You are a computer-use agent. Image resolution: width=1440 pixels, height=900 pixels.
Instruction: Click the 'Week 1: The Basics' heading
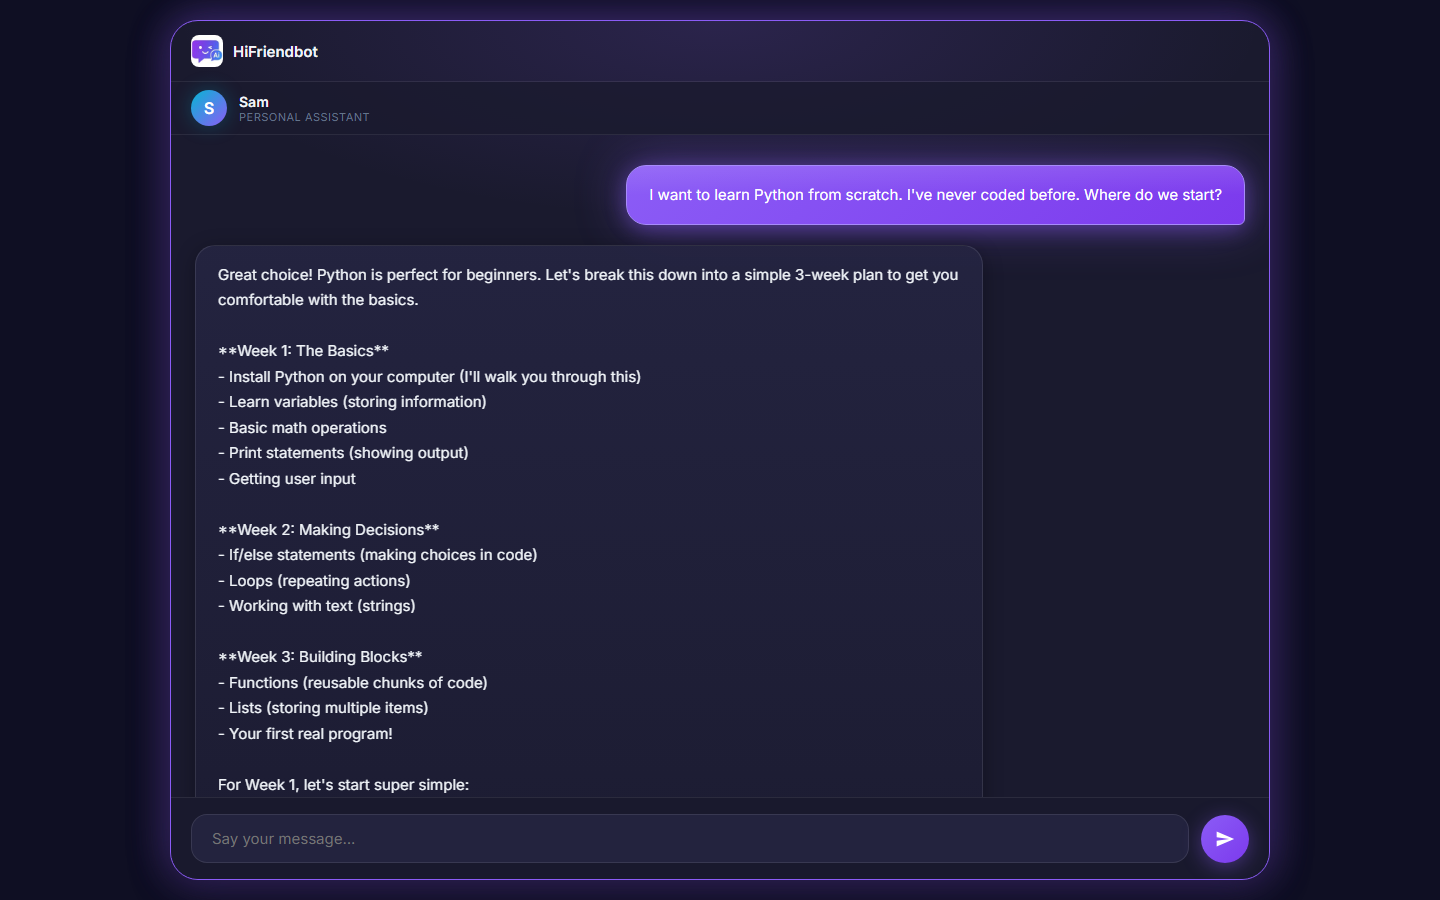303,351
